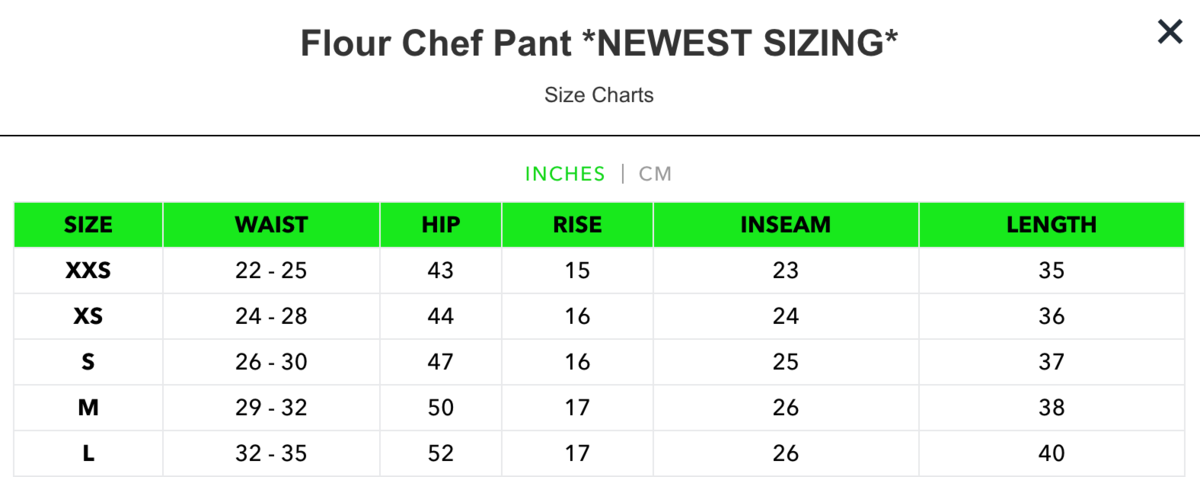Switch to the INCHES unit tab
This screenshot has height=477, width=1200.
point(565,174)
